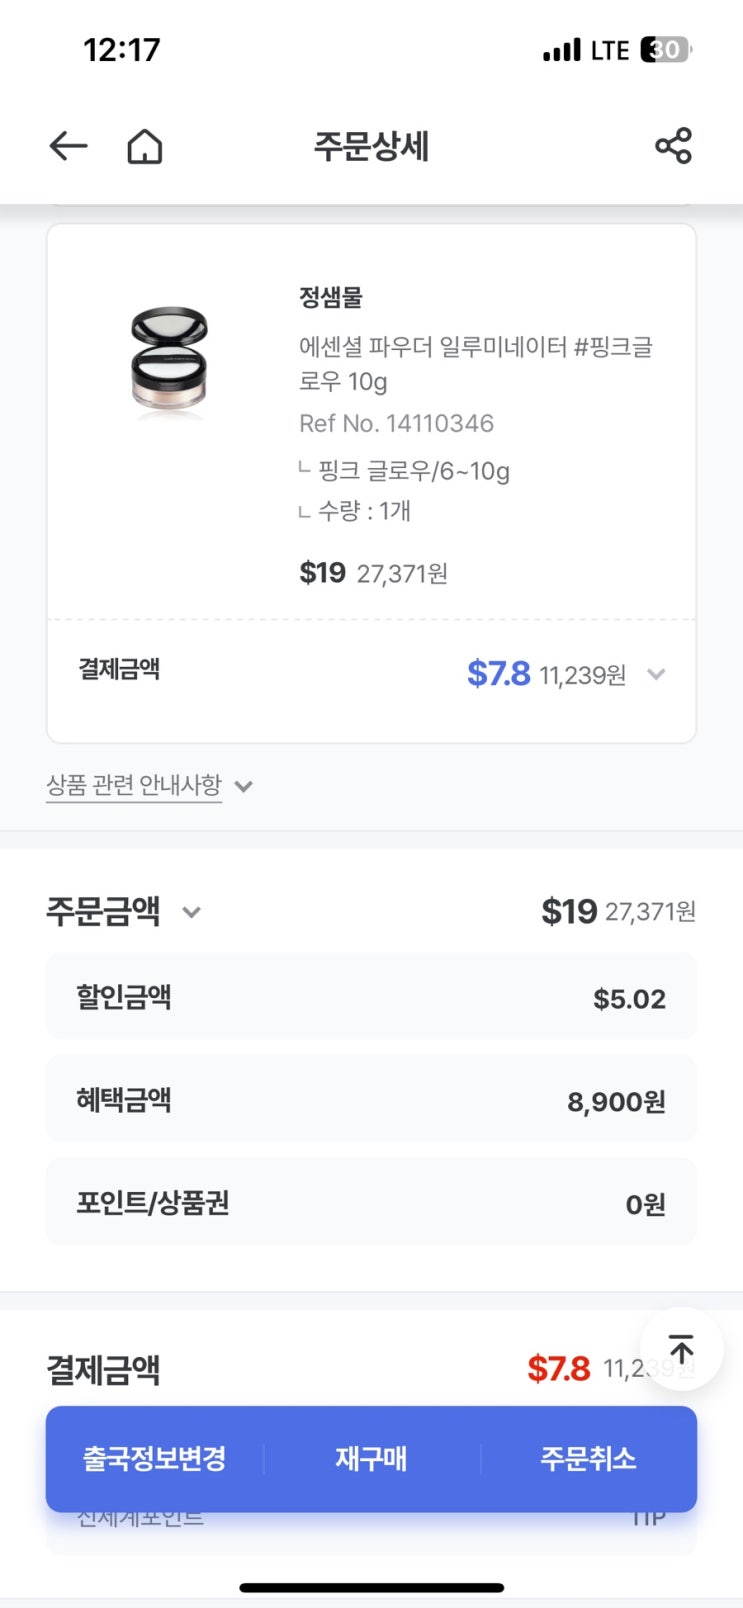
Task: Tap the time display 12:17
Action: point(121,50)
